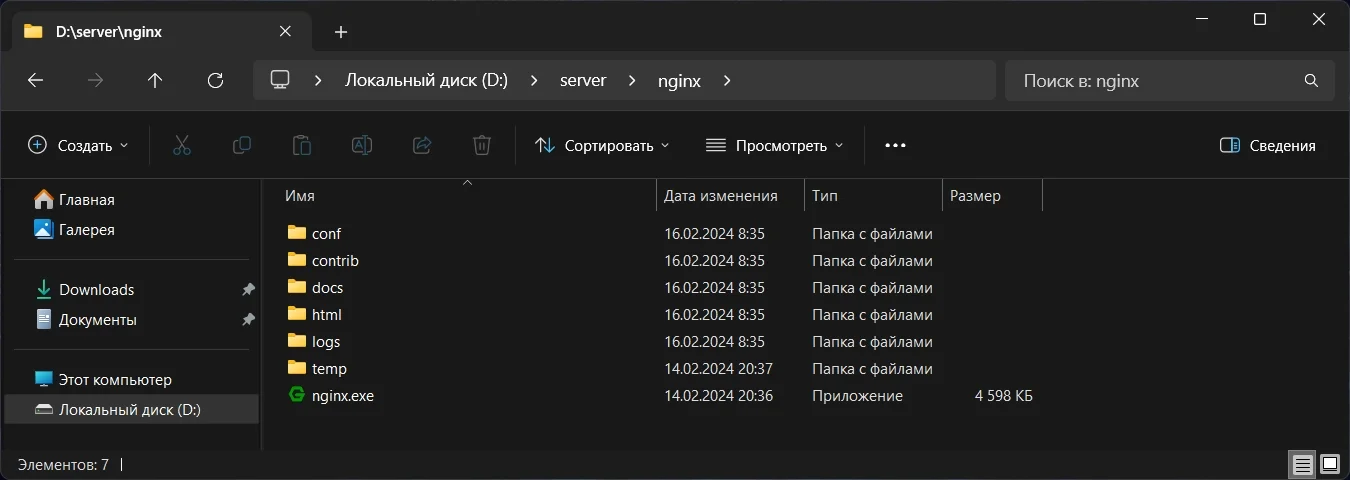Image resolution: width=1350 pixels, height=480 pixels.
Task: Select Локальный диск (D:) in sidebar
Action: pyautogui.click(x=131, y=409)
